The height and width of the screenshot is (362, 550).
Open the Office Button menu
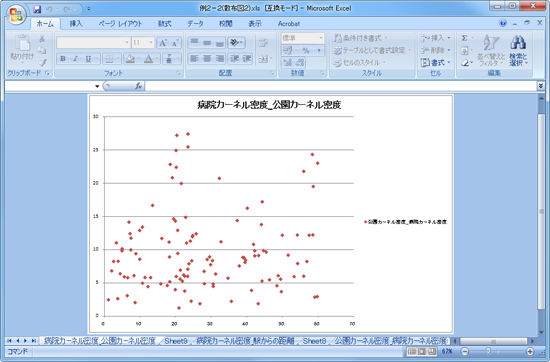click(x=16, y=15)
